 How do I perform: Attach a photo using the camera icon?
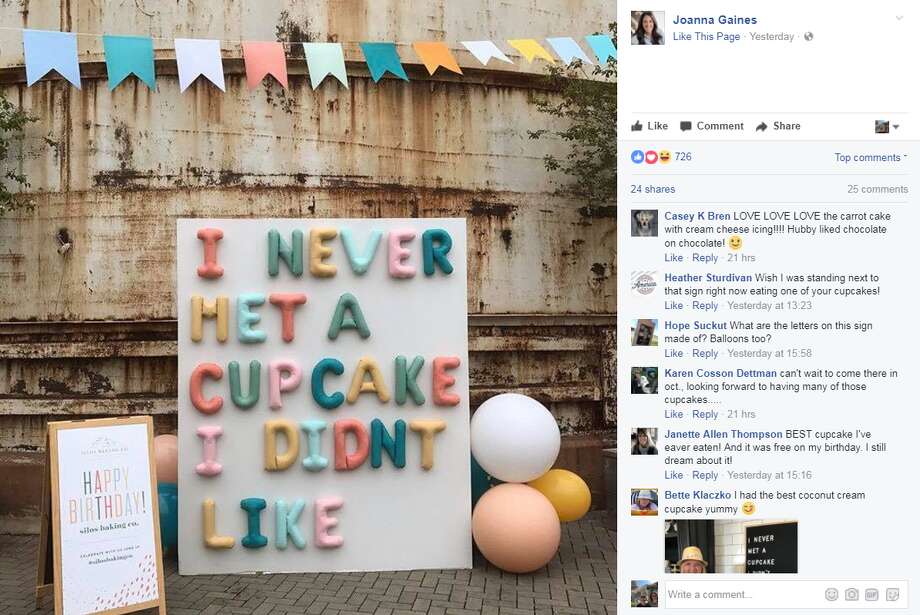(852, 595)
